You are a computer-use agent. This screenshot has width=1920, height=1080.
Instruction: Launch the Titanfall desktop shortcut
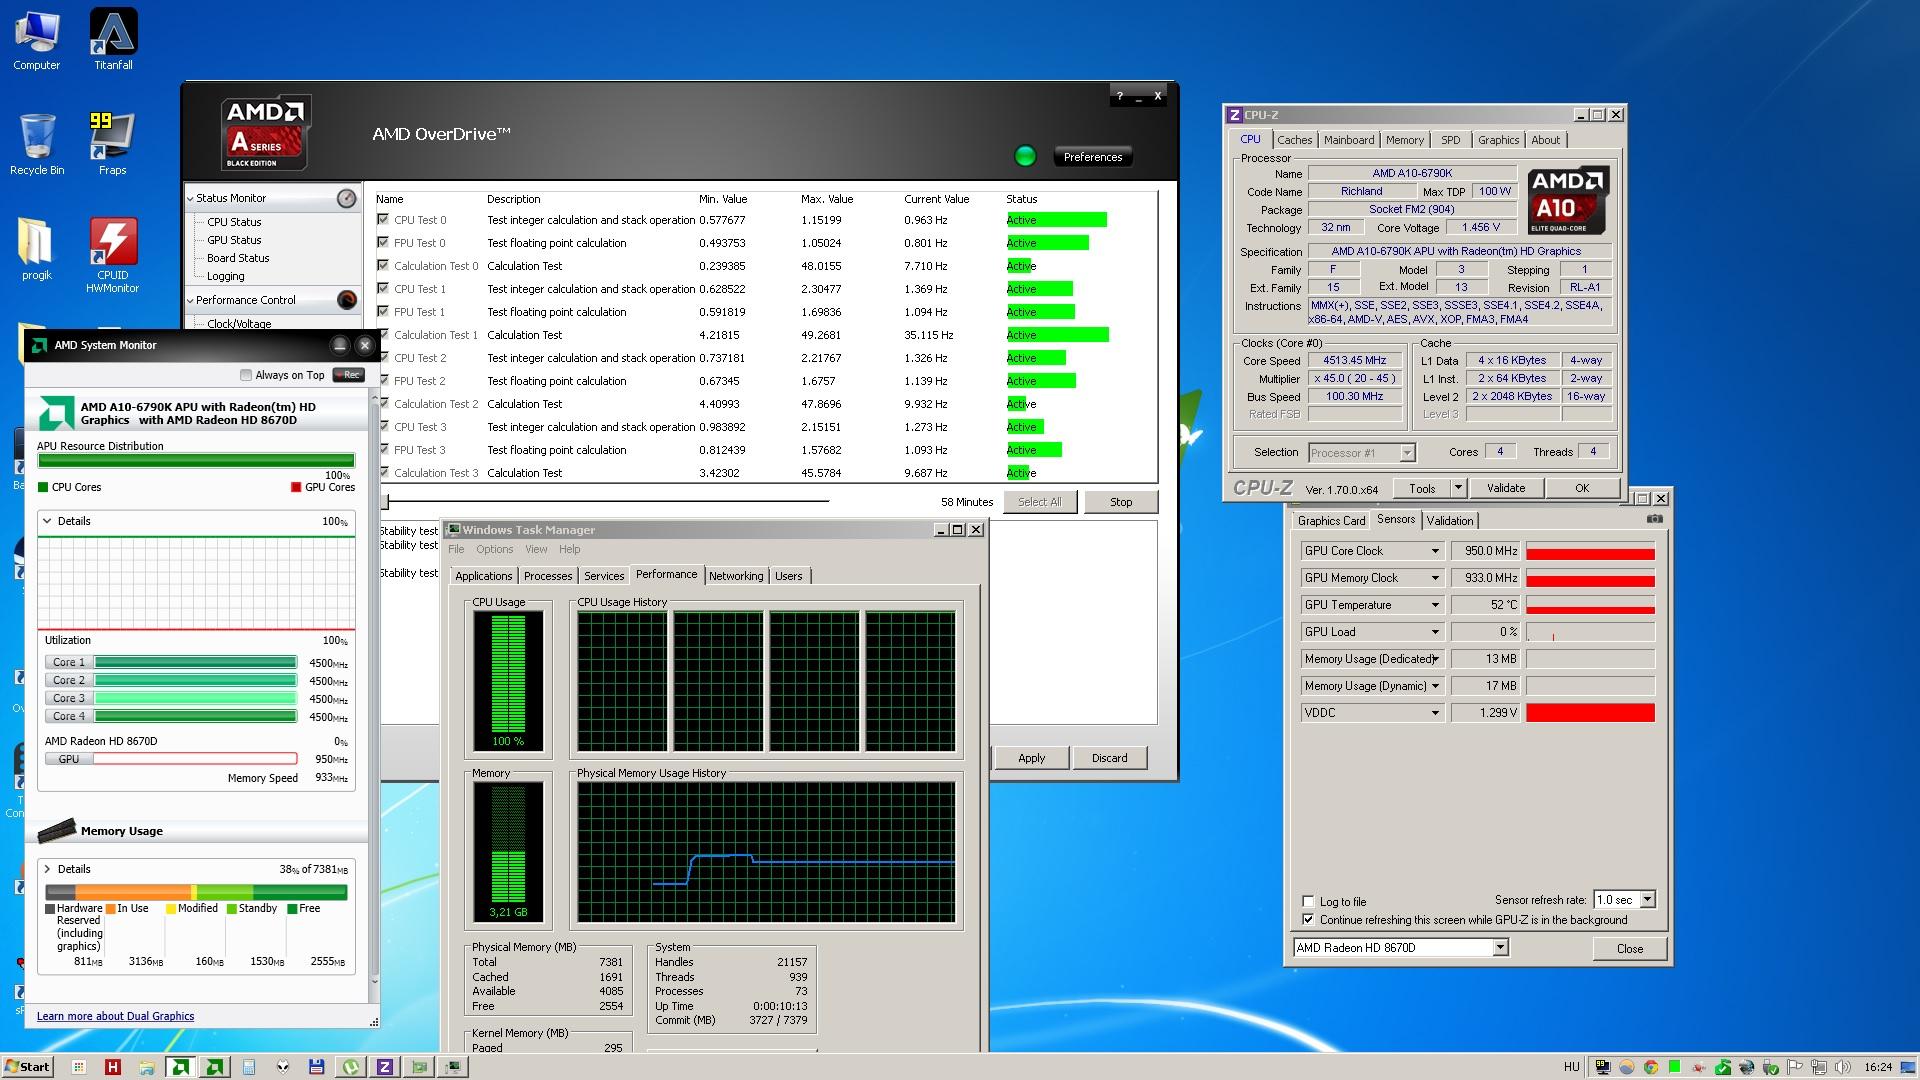click(113, 40)
